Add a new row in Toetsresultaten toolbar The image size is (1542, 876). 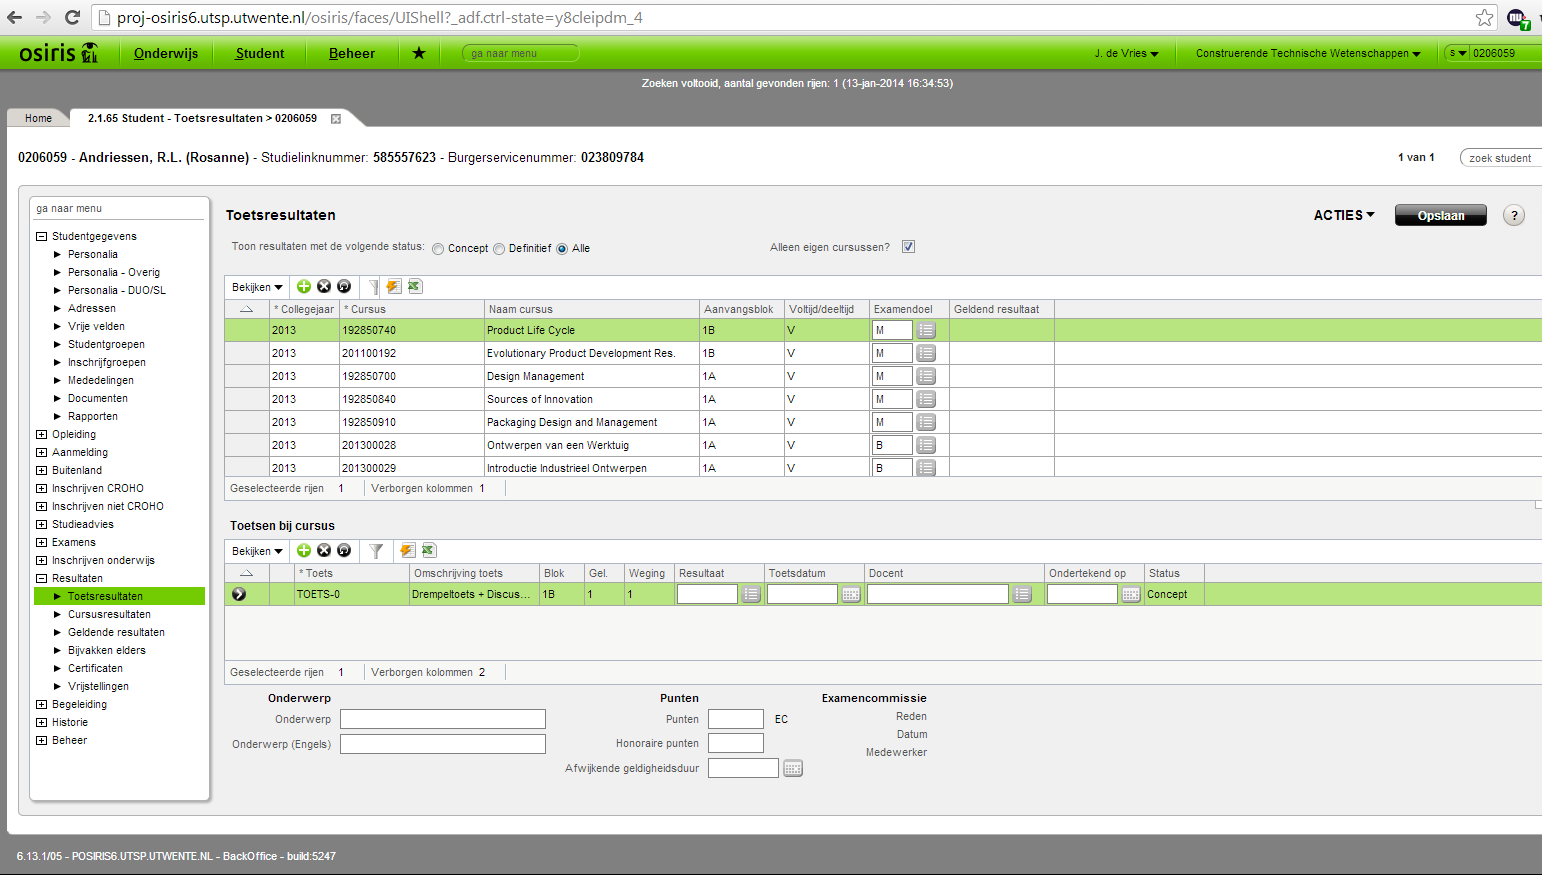click(304, 287)
